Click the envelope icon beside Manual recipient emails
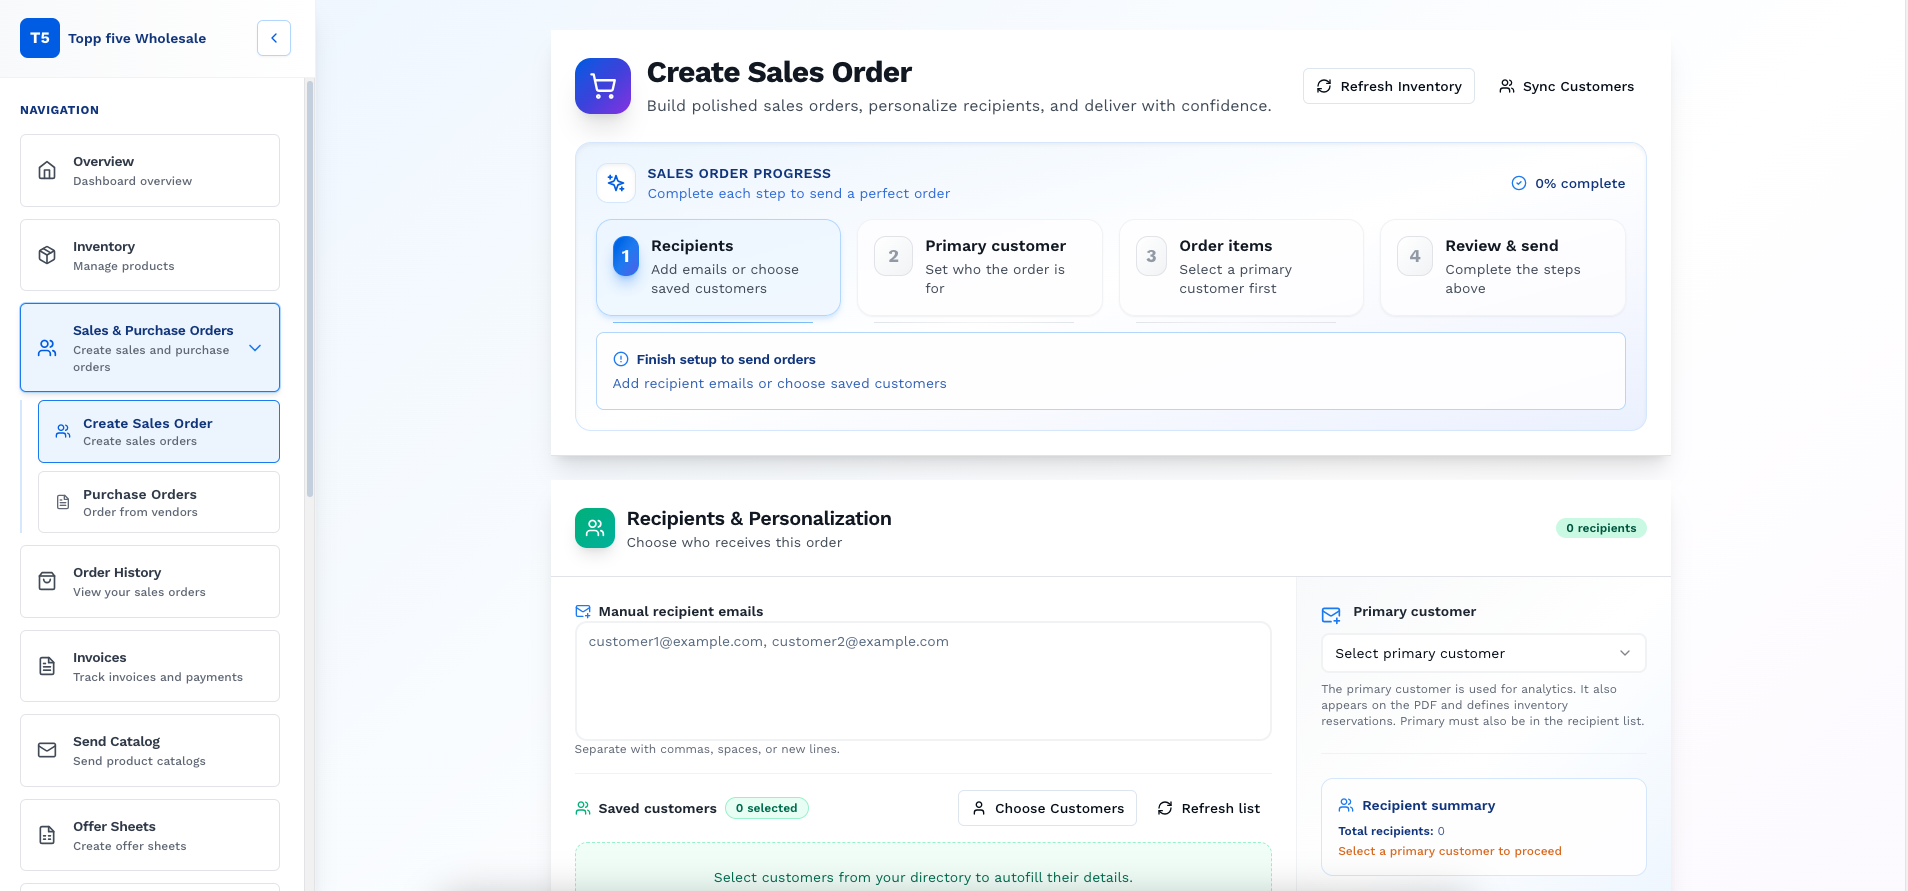 (583, 611)
